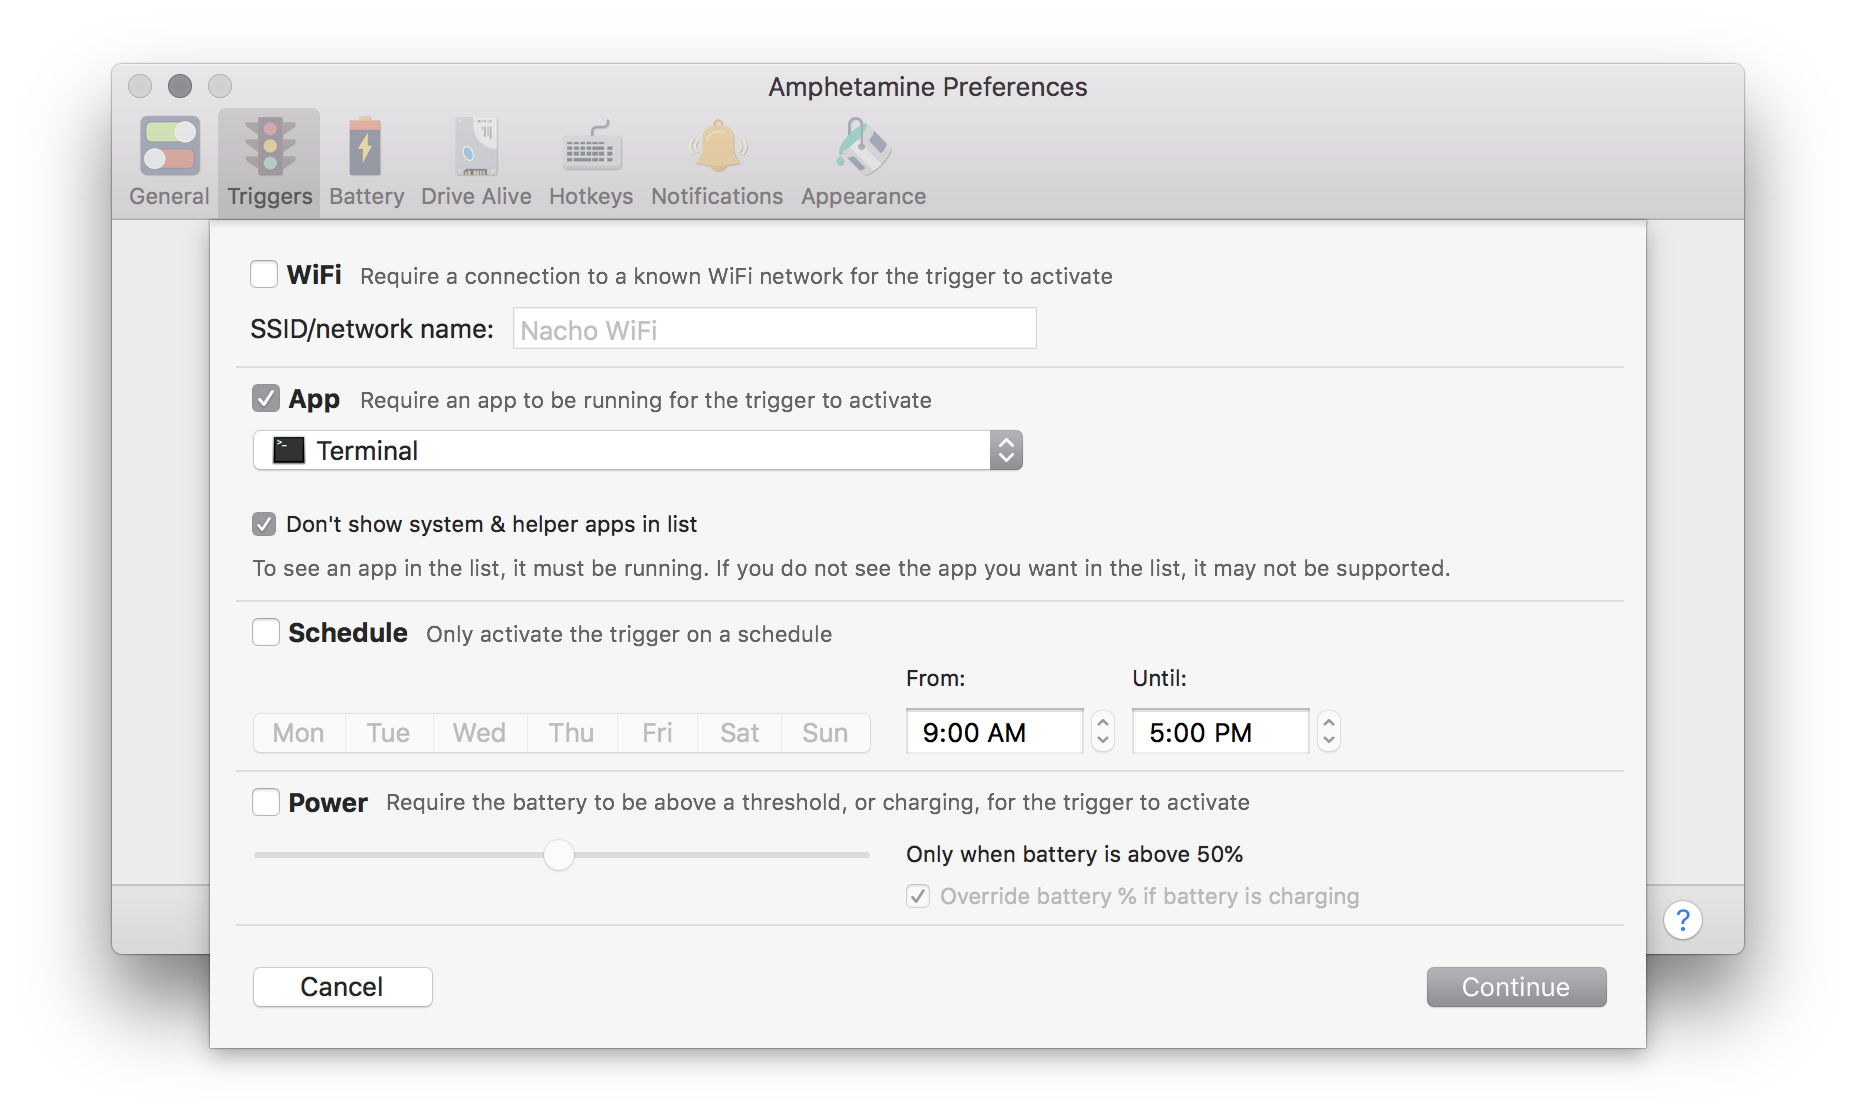Open the General preferences icon
The width and height of the screenshot is (1856, 1114).
[169, 146]
